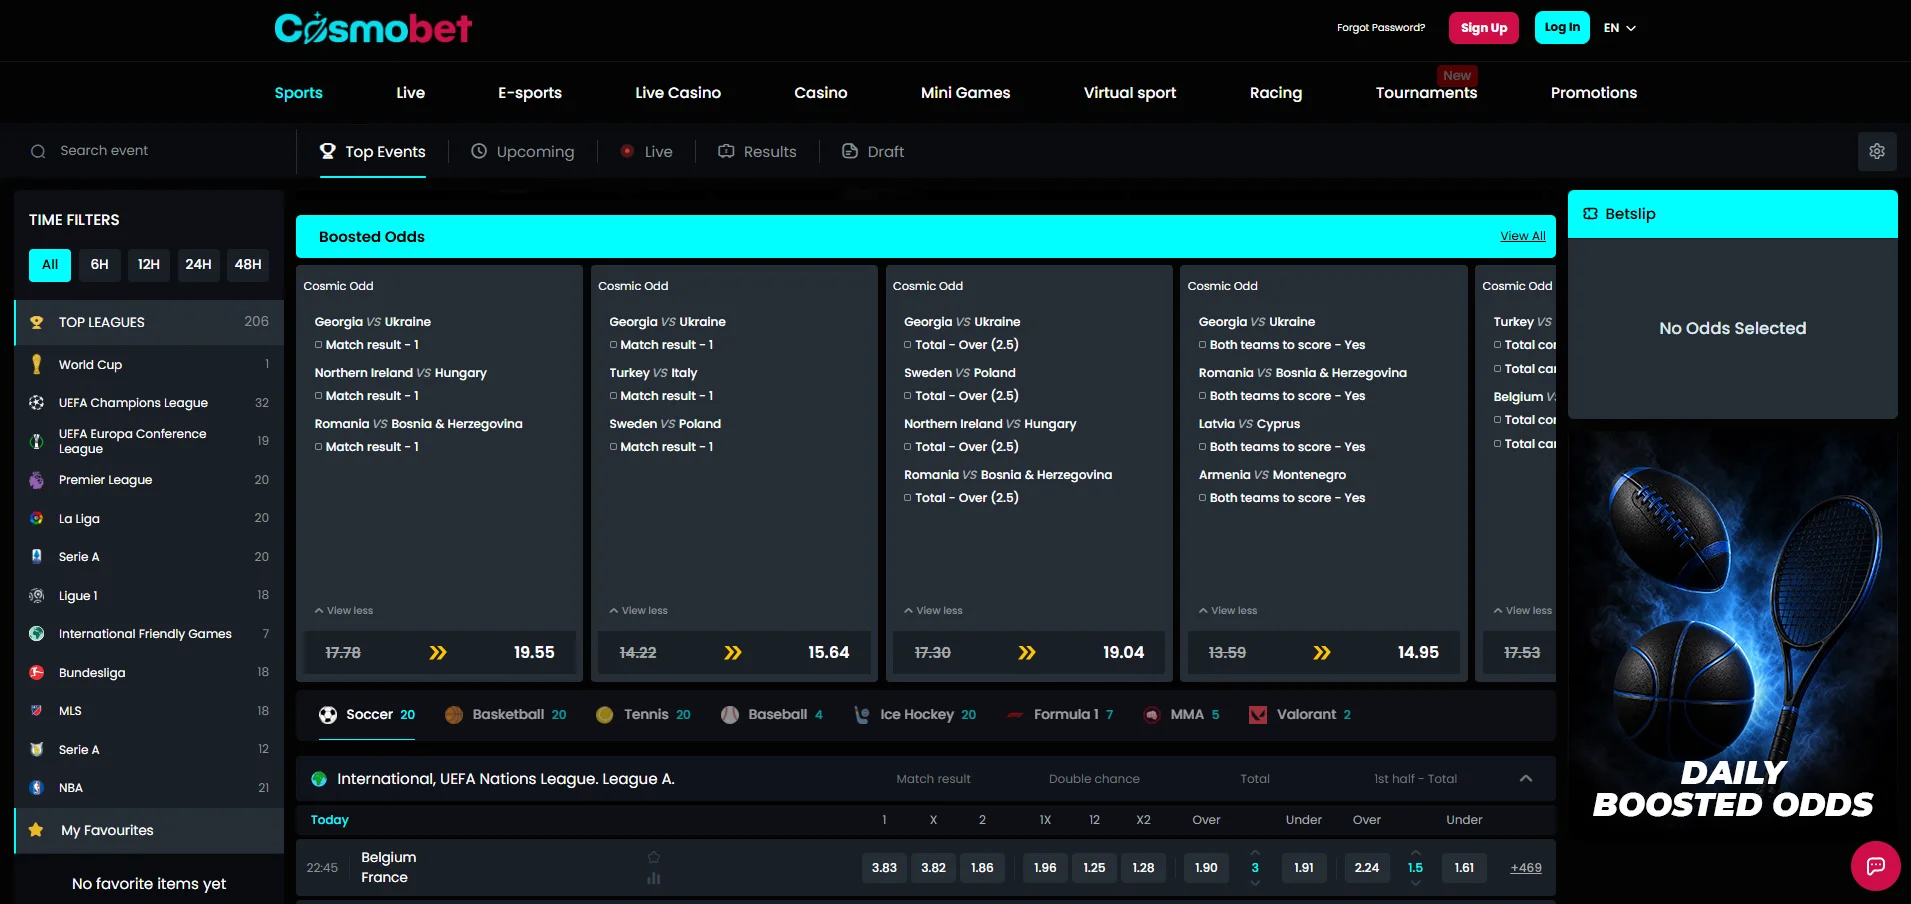Select the 12H time filter

pos(149,264)
